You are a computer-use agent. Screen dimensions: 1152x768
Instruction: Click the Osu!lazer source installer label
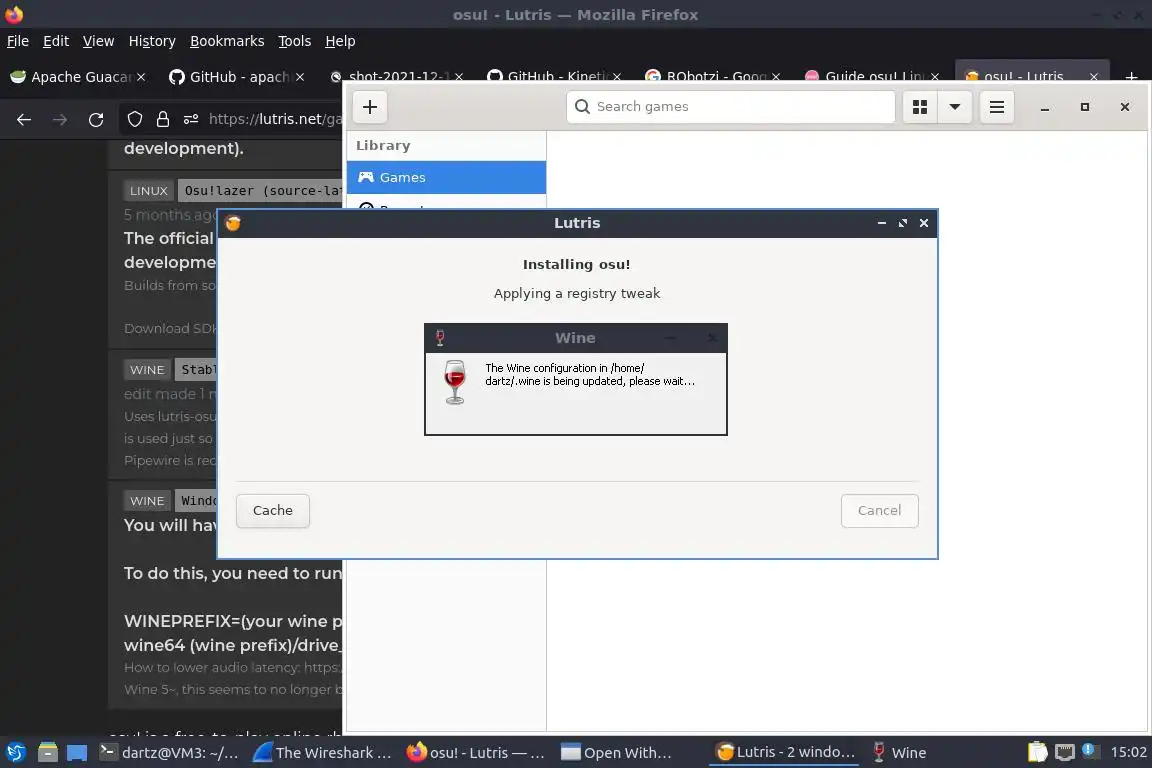click(x=261, y=191)
